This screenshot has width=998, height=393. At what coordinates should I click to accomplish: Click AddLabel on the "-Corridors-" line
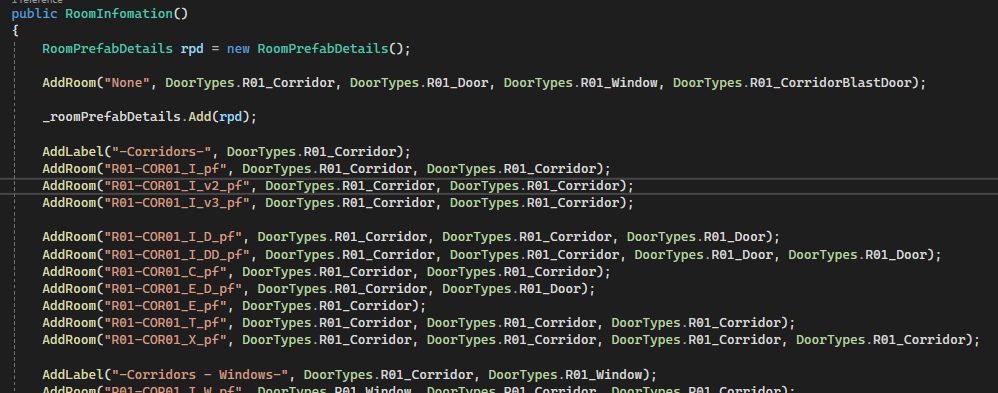[x=73, y=152]
